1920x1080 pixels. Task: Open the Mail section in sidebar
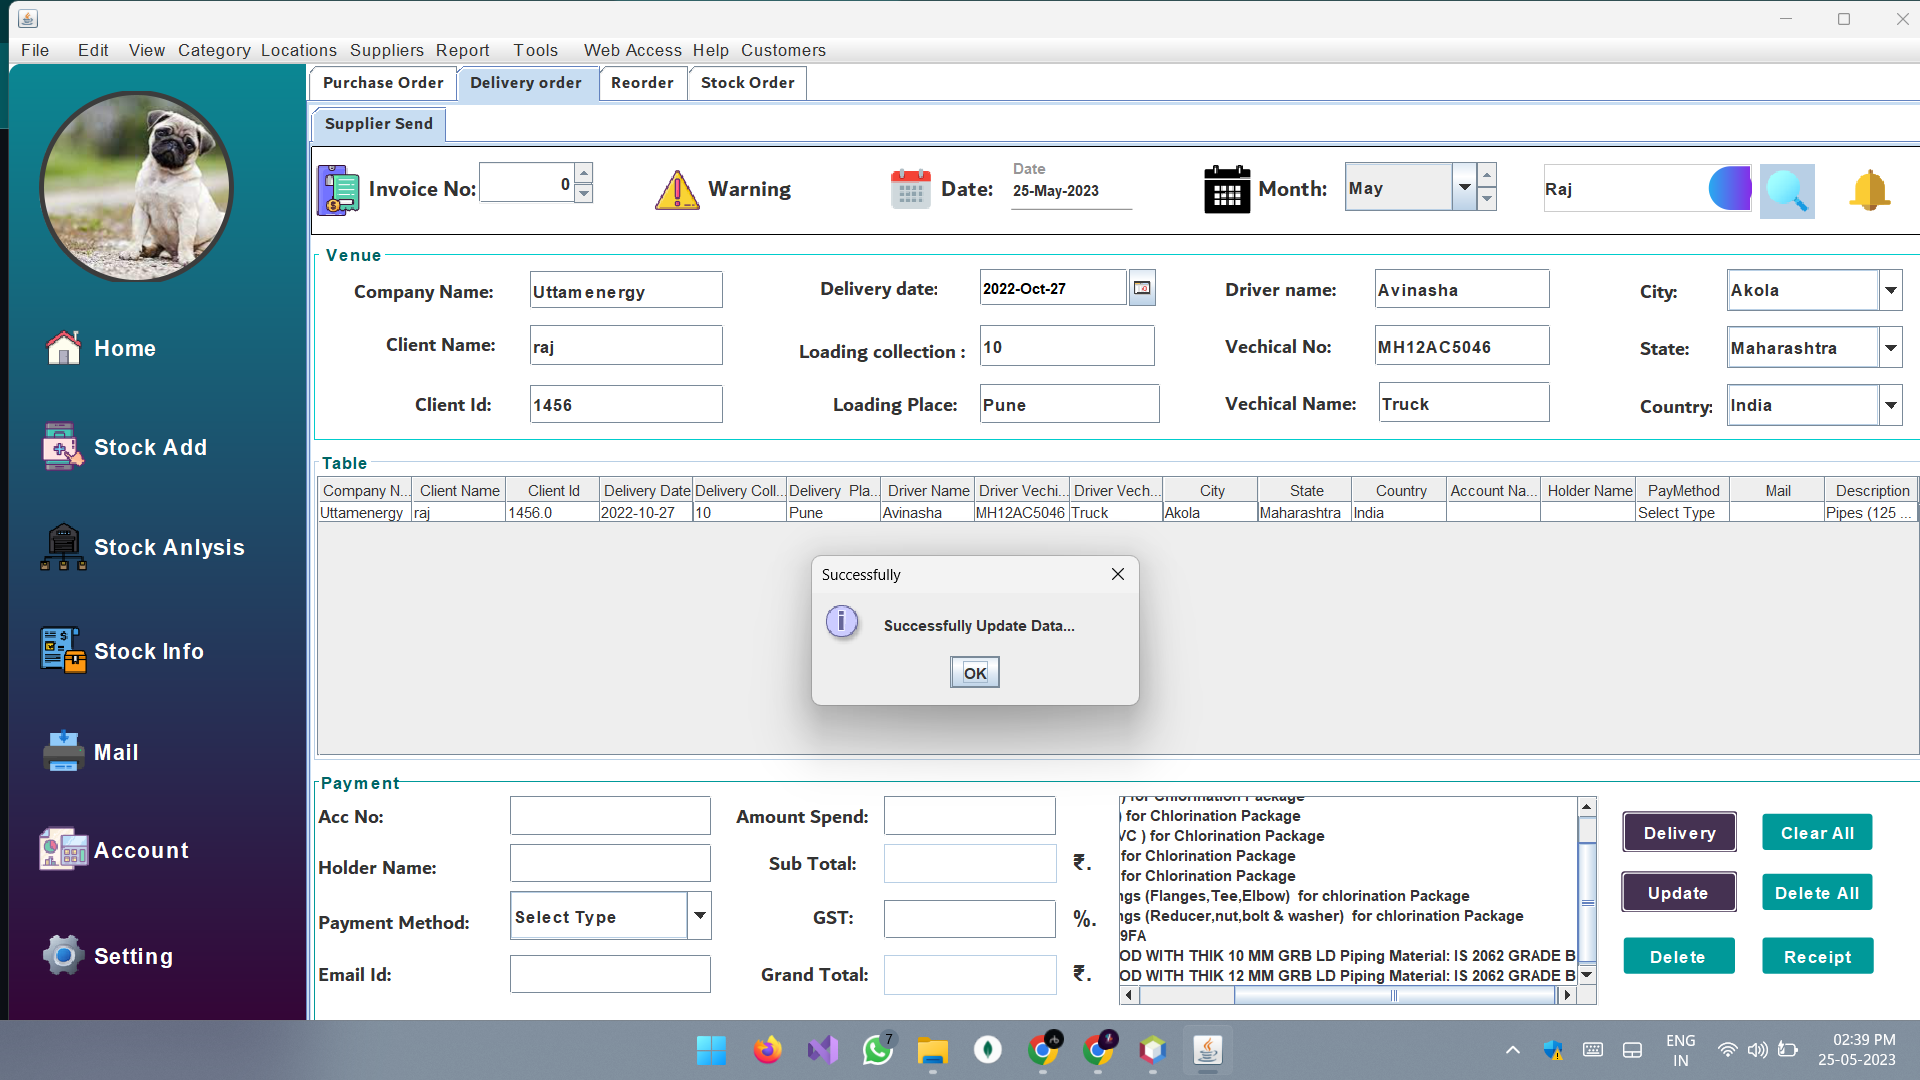click(x=117, y=752)
